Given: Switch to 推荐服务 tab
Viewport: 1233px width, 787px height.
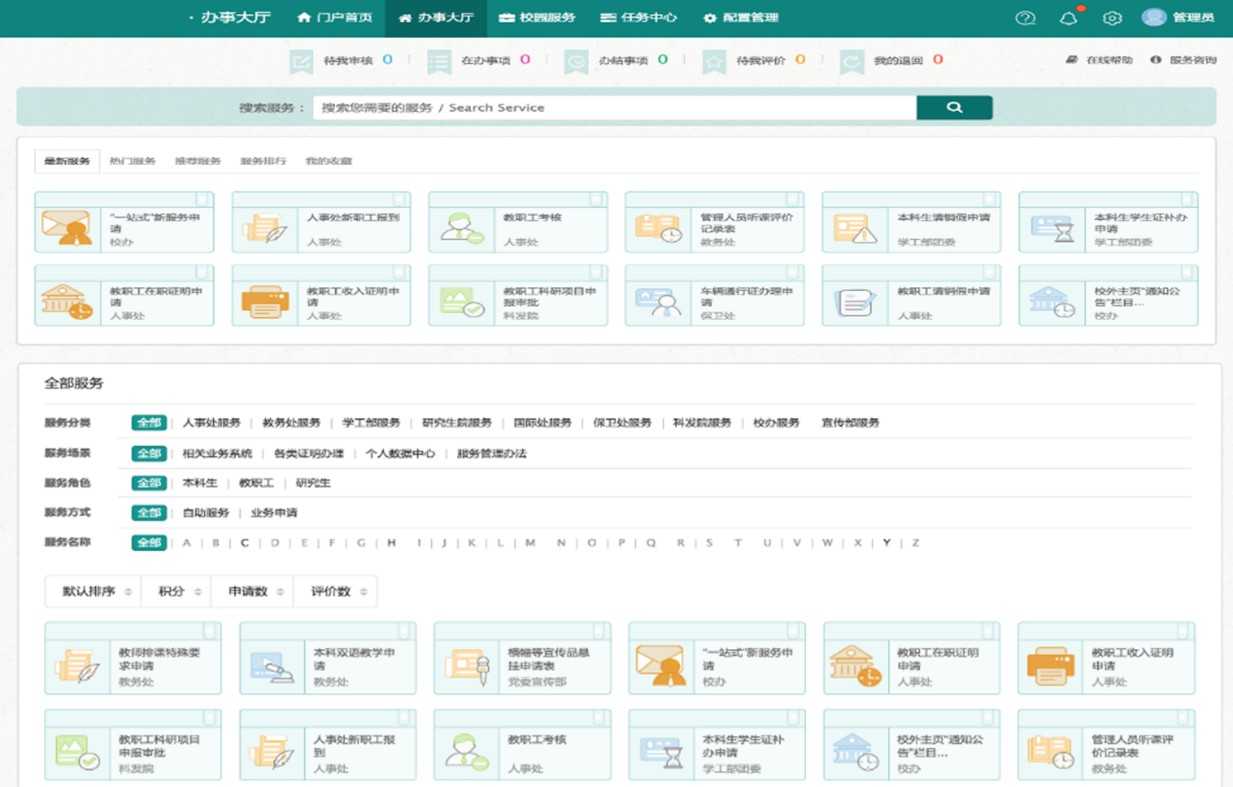Looking at the screenshot, I should click(x=197, y=161).
